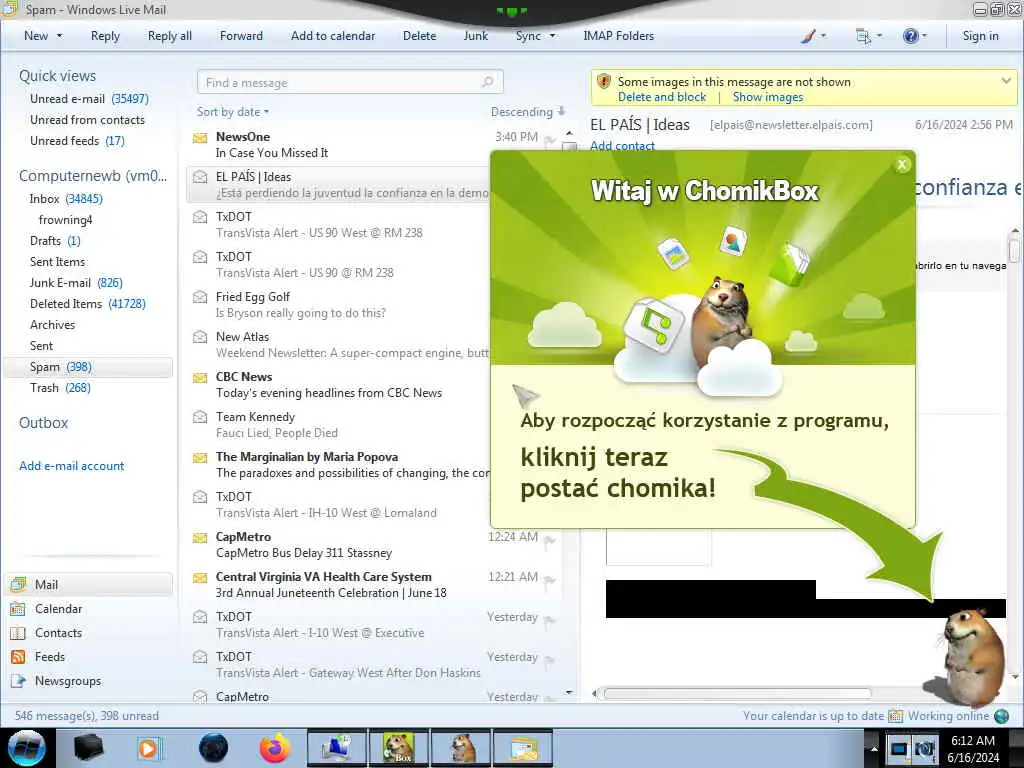Click Add to calendar in the toolbar

(333, 36)
